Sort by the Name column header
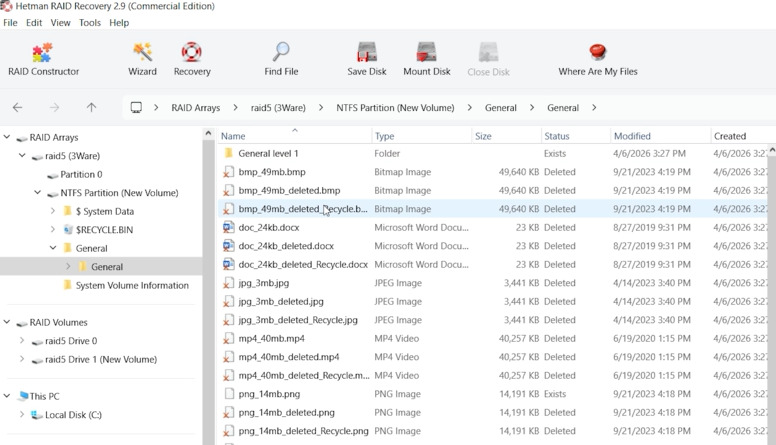 click(x=294, y=136)
